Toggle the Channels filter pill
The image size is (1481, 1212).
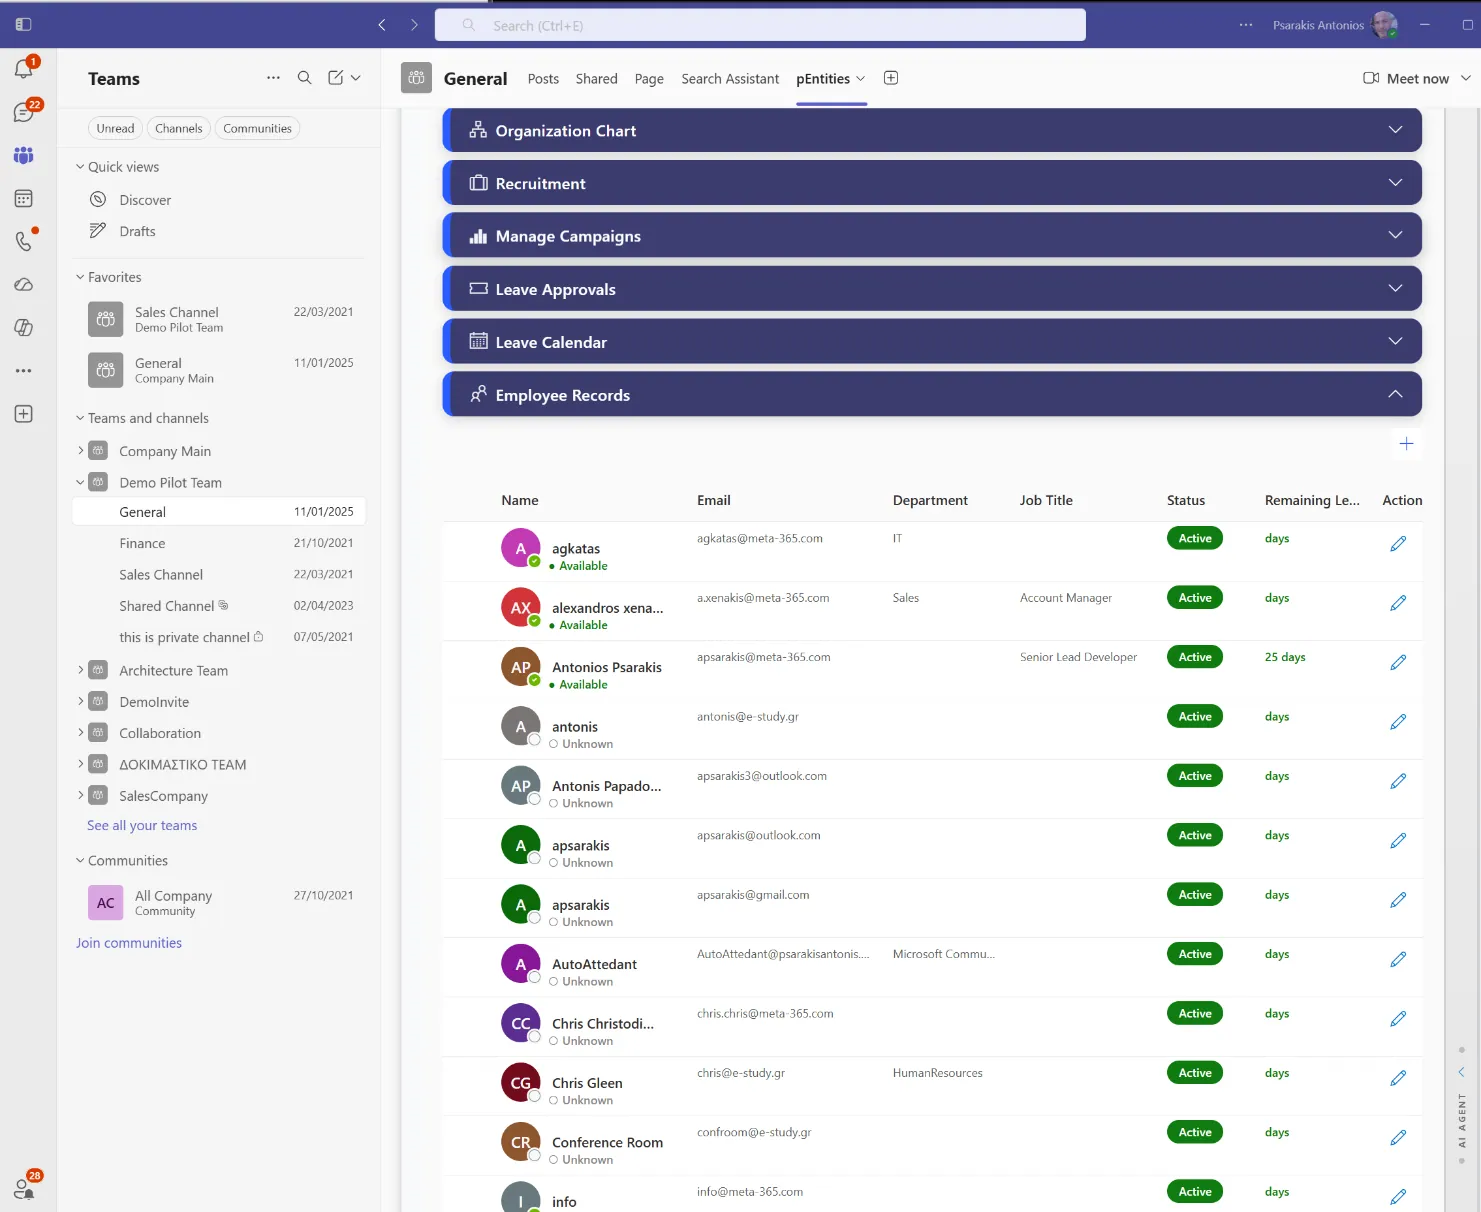click(179, 128)
